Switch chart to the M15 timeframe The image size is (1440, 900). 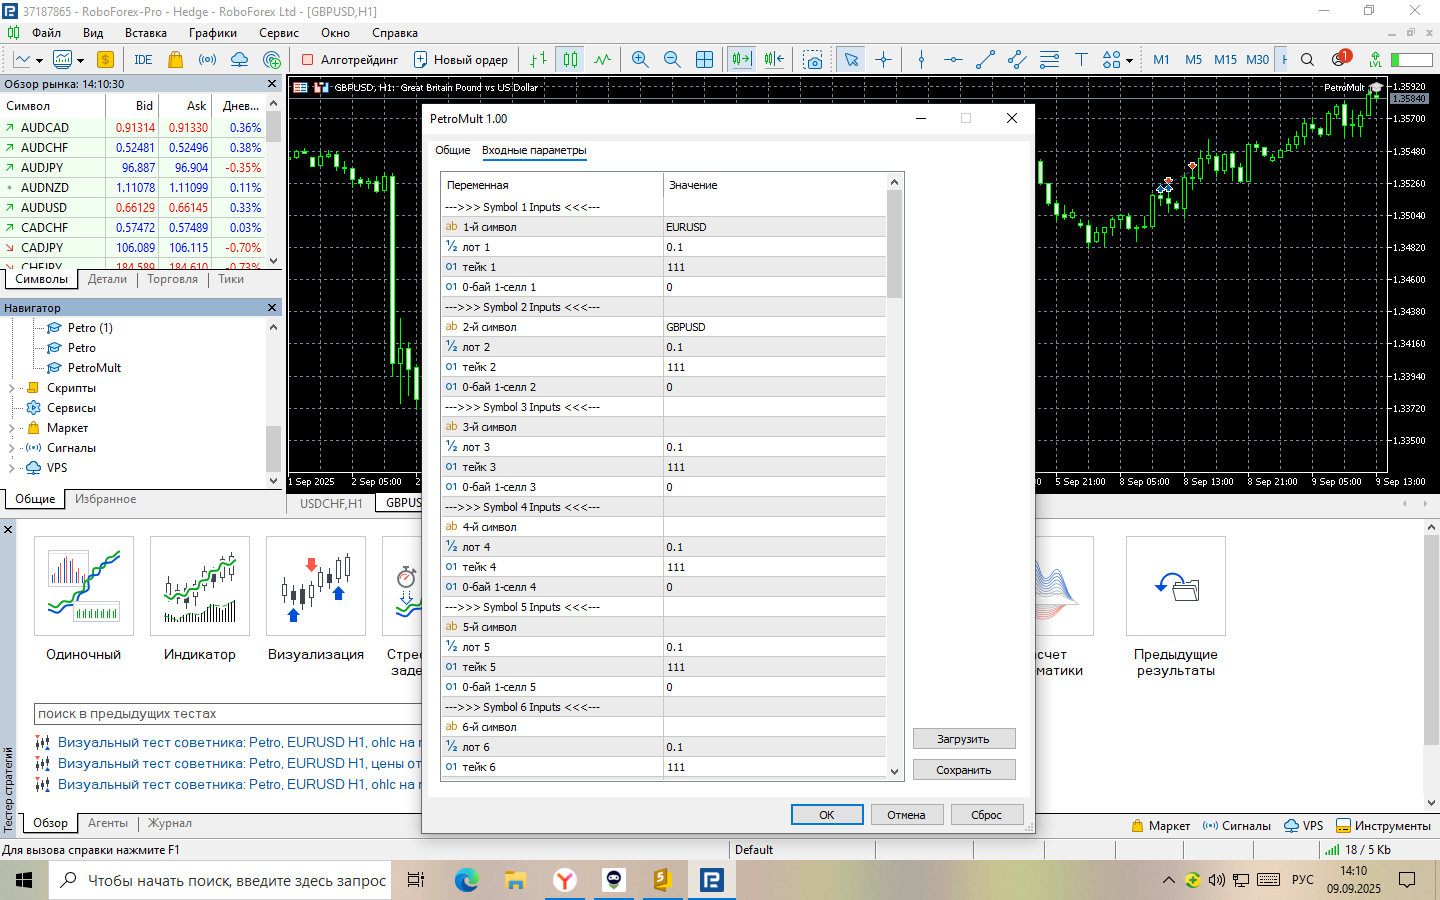coord(1225,60)
